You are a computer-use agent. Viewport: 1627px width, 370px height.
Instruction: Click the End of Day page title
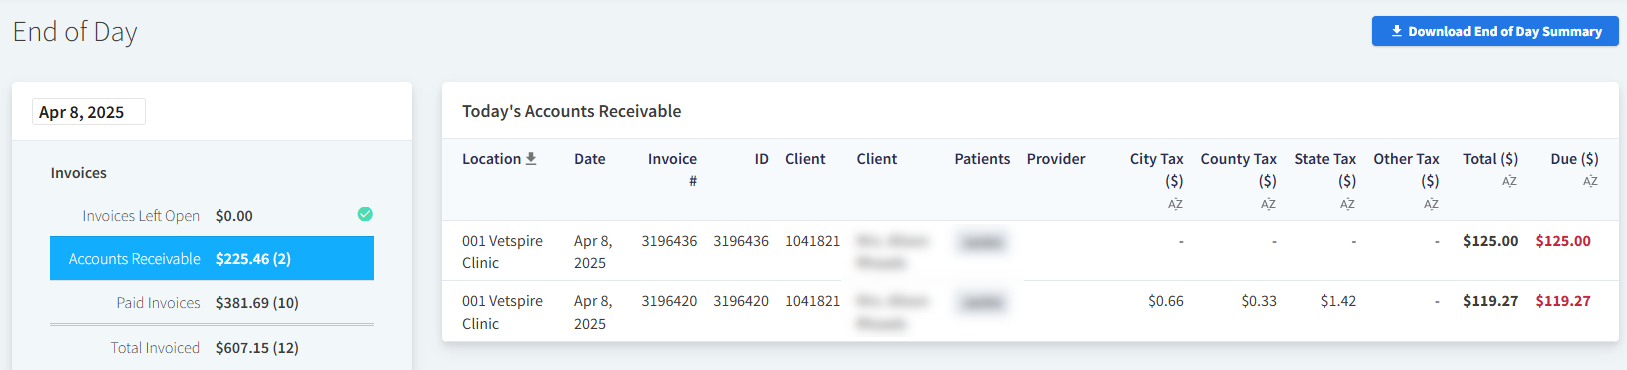point(75,32)
